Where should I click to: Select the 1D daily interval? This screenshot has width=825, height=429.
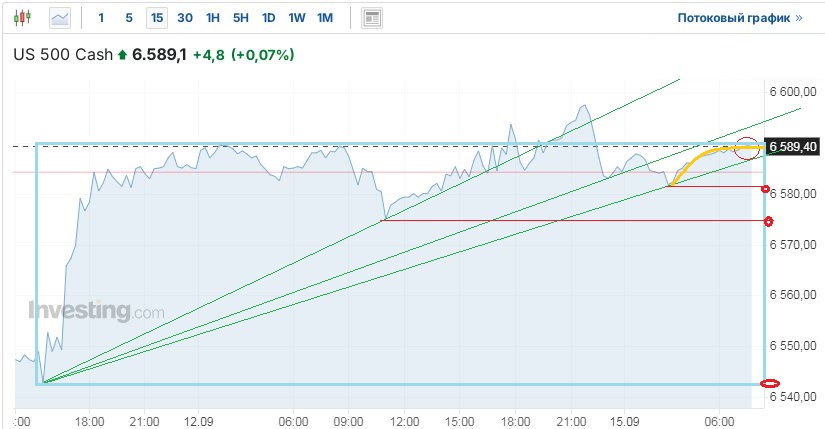pos(269,18)
